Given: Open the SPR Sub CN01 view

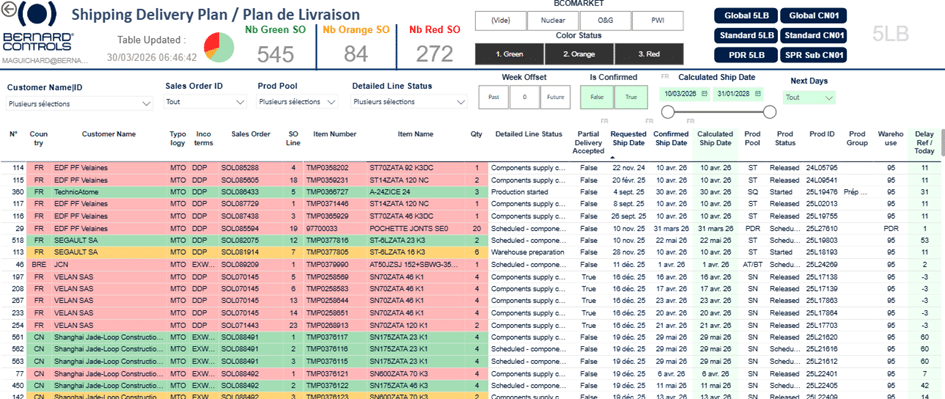Looking at the screenshot, I should (814, 55).
